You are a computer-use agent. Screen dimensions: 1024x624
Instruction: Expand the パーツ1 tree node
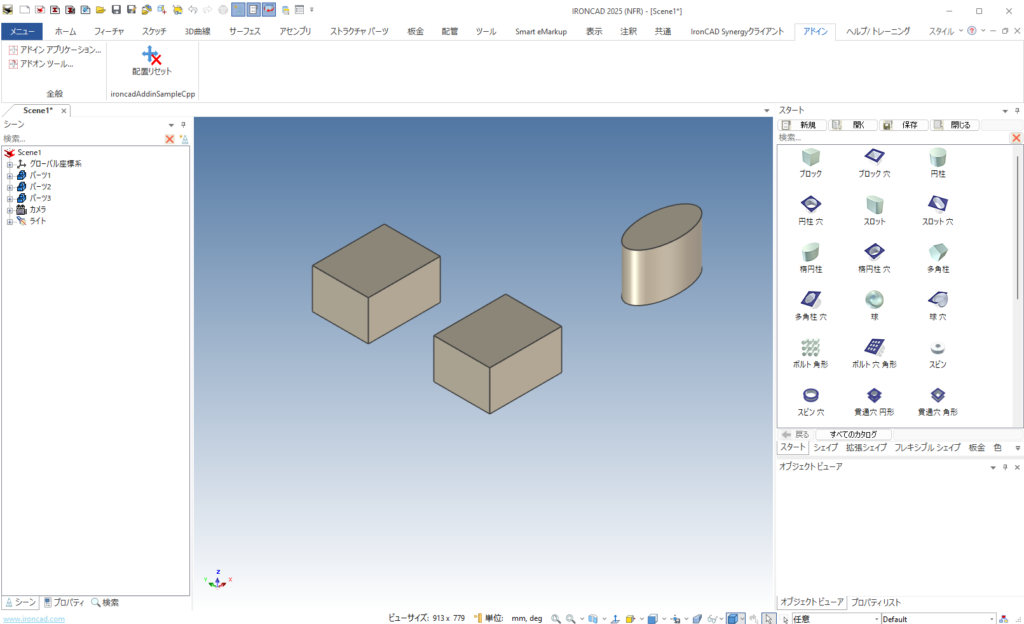pos(10,176)
